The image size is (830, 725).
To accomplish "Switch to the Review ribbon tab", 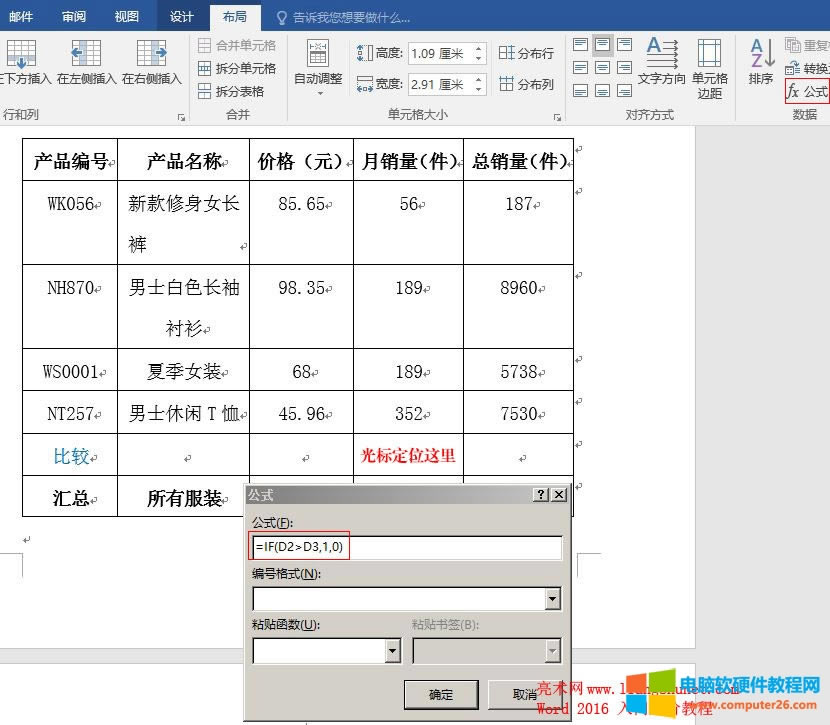I will tap(74, 16).
